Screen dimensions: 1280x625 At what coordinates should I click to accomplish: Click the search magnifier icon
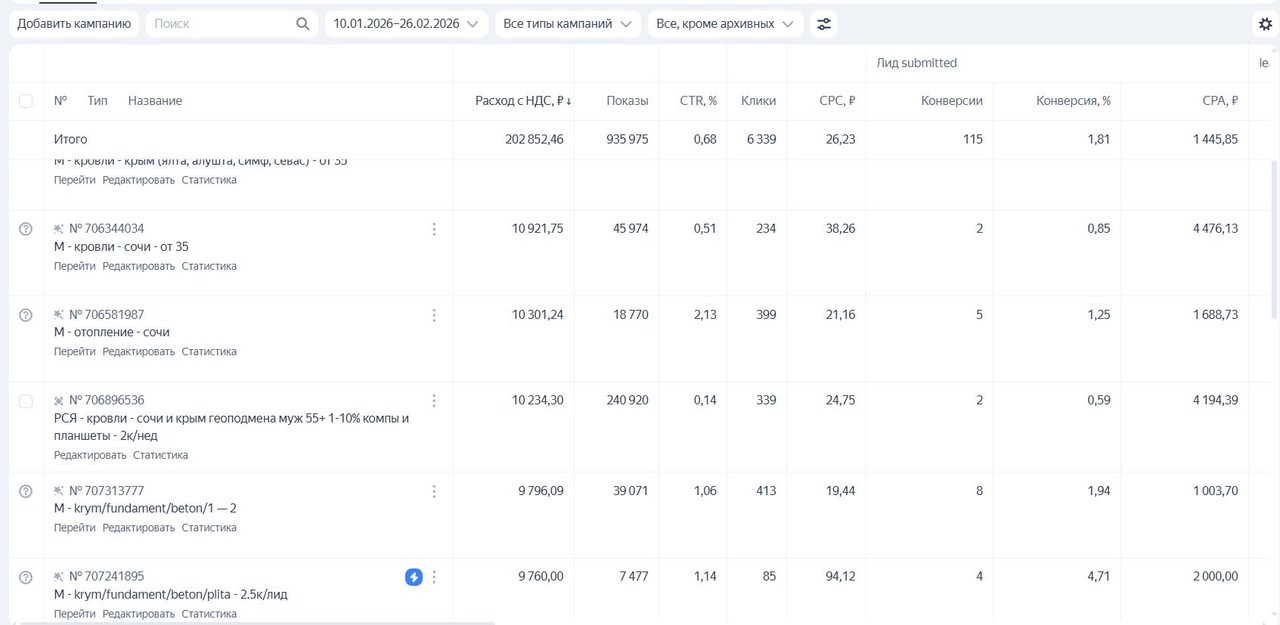coord(303,24)
